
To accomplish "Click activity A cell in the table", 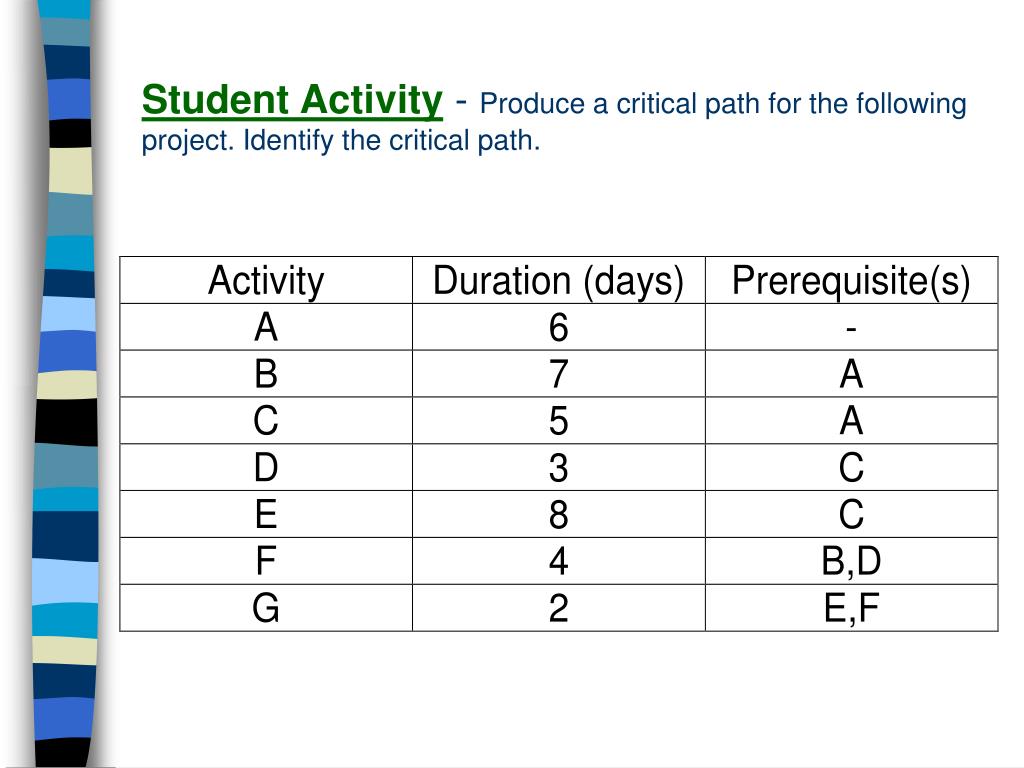I will pyautogui.click(x=266, y=327).
